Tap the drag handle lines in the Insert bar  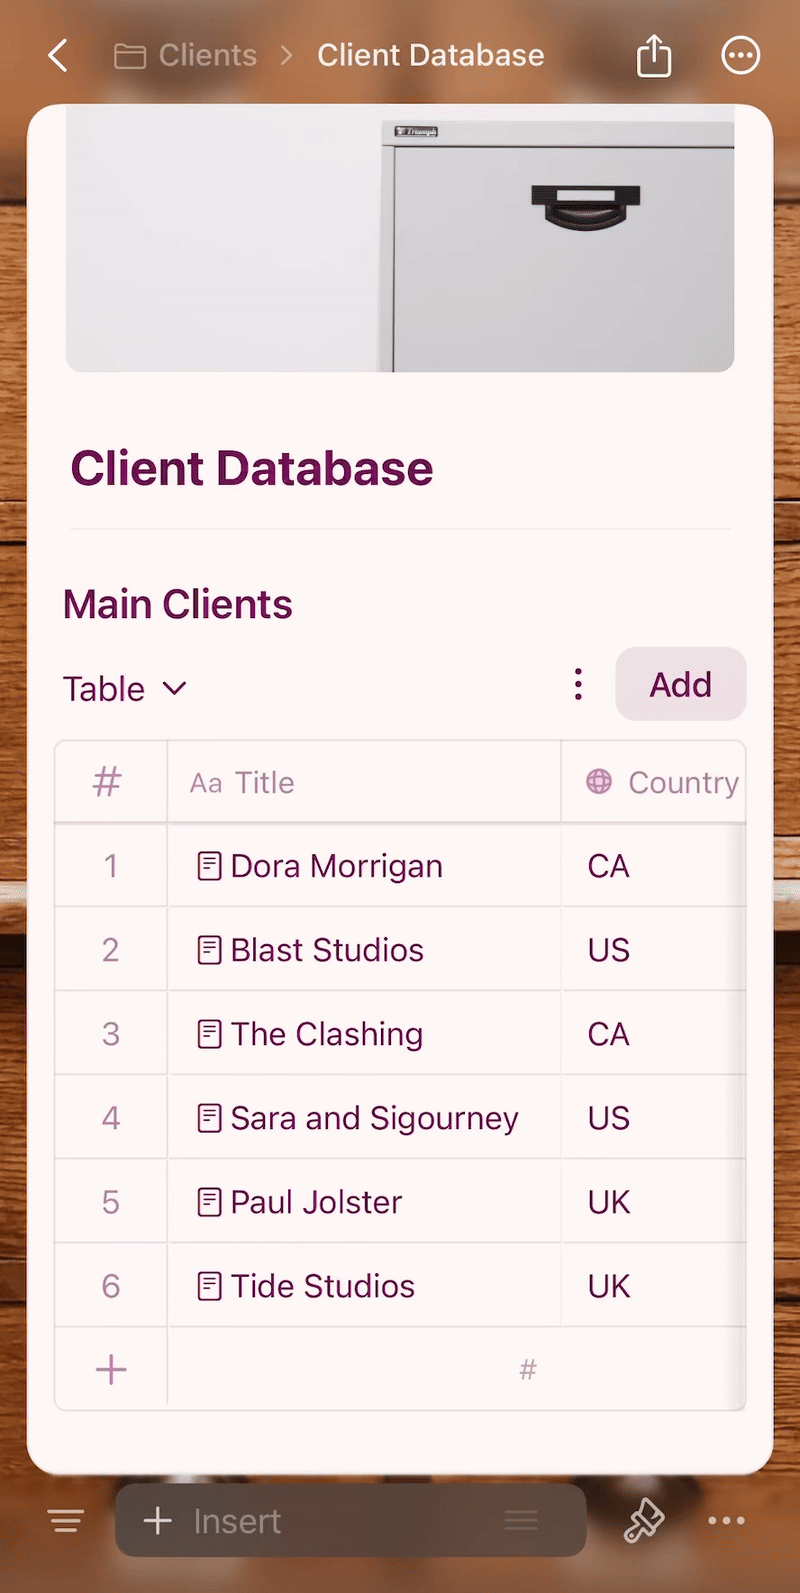(521, 1521)
